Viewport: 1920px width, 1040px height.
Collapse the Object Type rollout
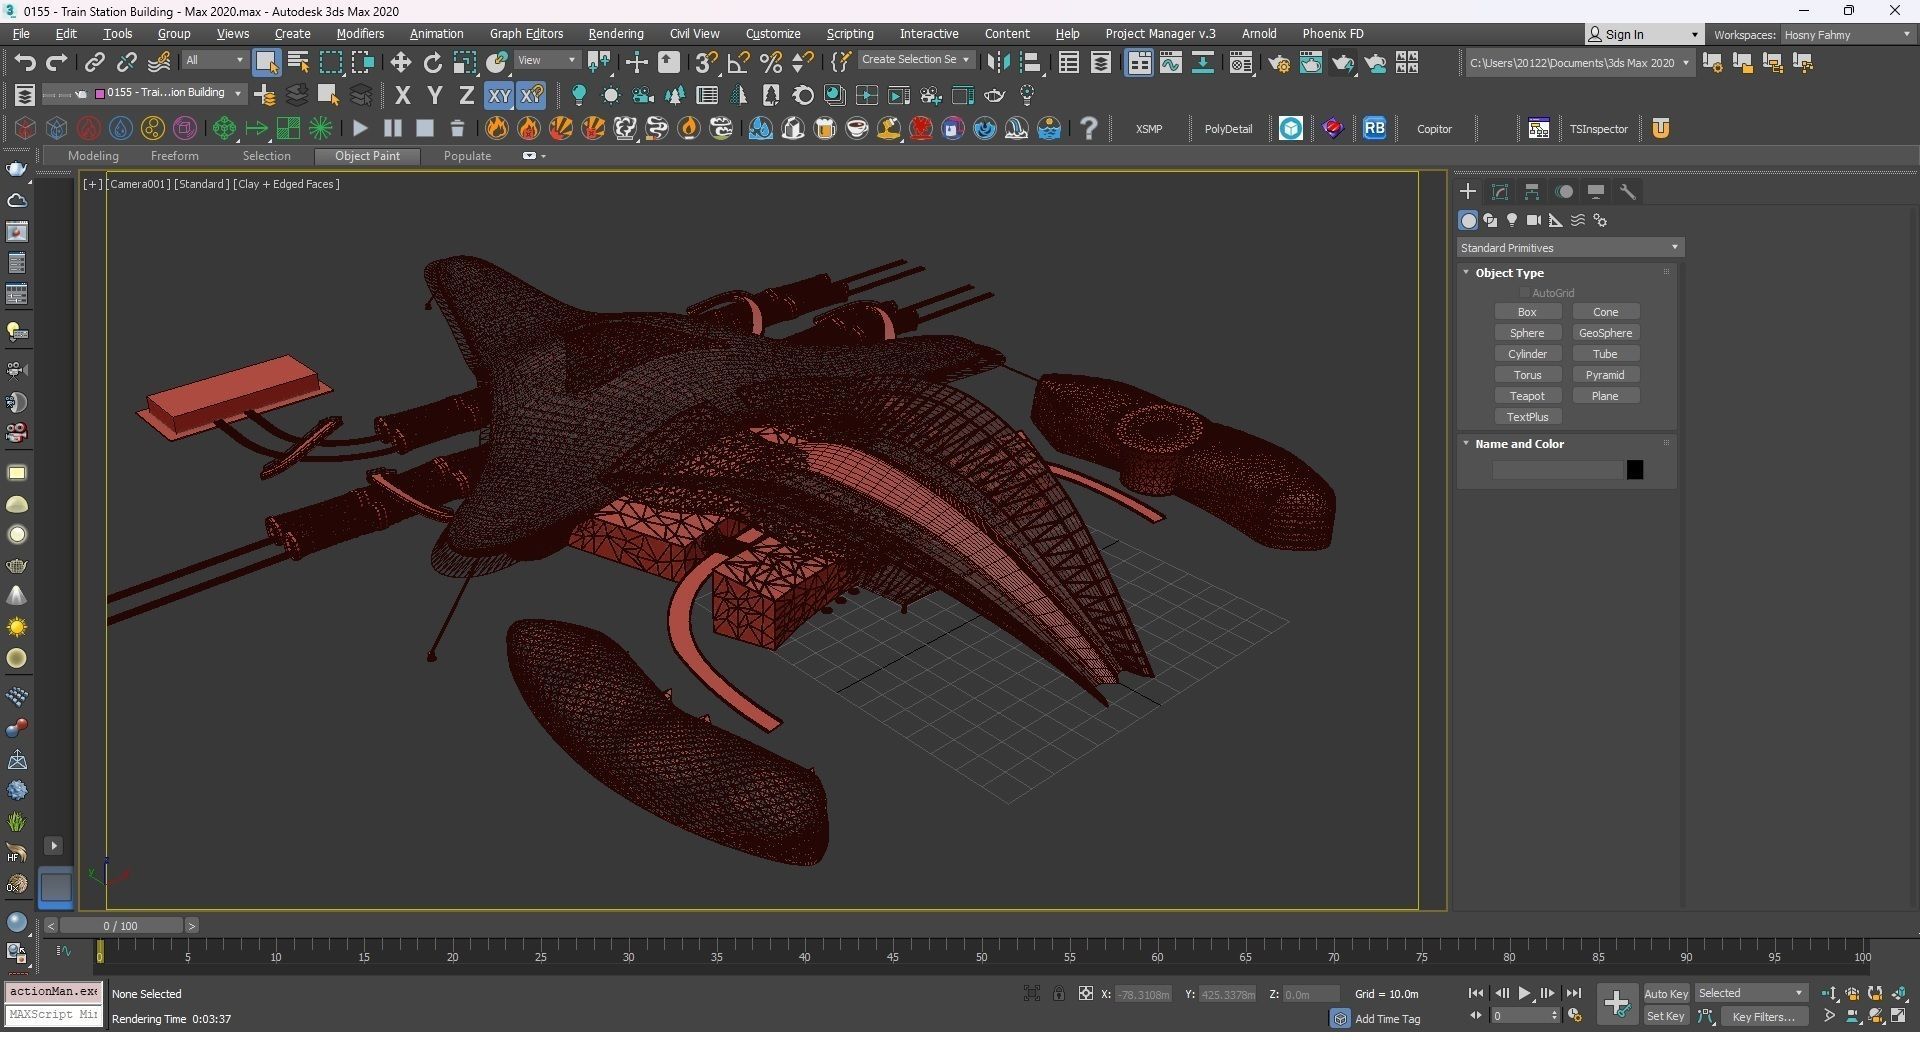click(x=1466, y=273)
